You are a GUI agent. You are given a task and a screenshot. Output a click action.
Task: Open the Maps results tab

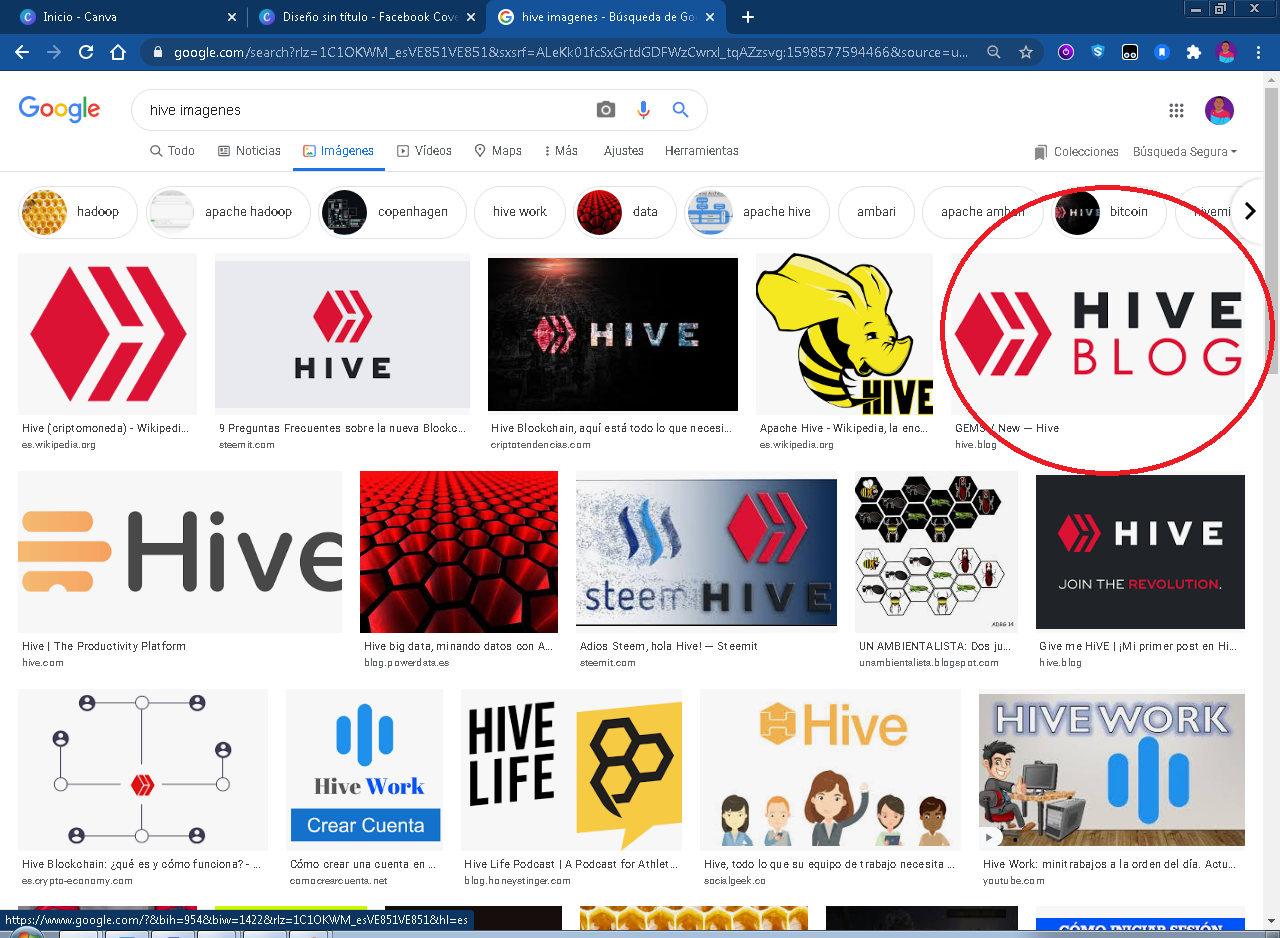point(498,151)
